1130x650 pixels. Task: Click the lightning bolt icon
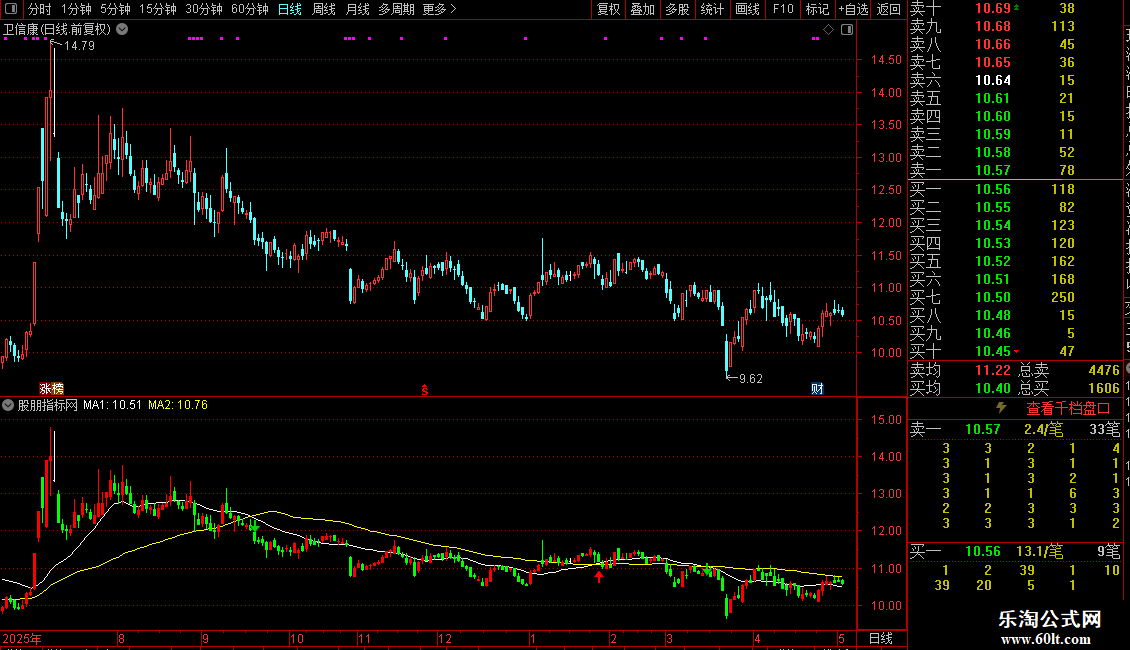tap(1001, 408)
